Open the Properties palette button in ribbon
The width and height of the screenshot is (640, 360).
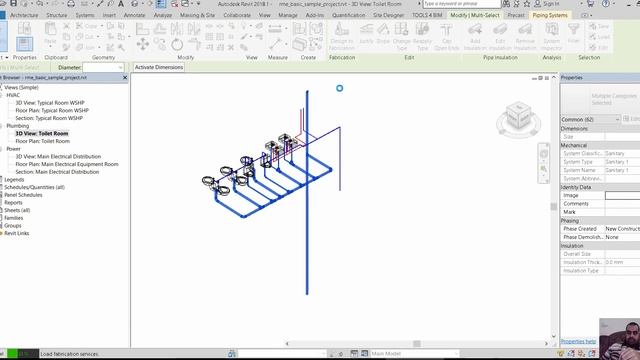[x=24, y=44]
